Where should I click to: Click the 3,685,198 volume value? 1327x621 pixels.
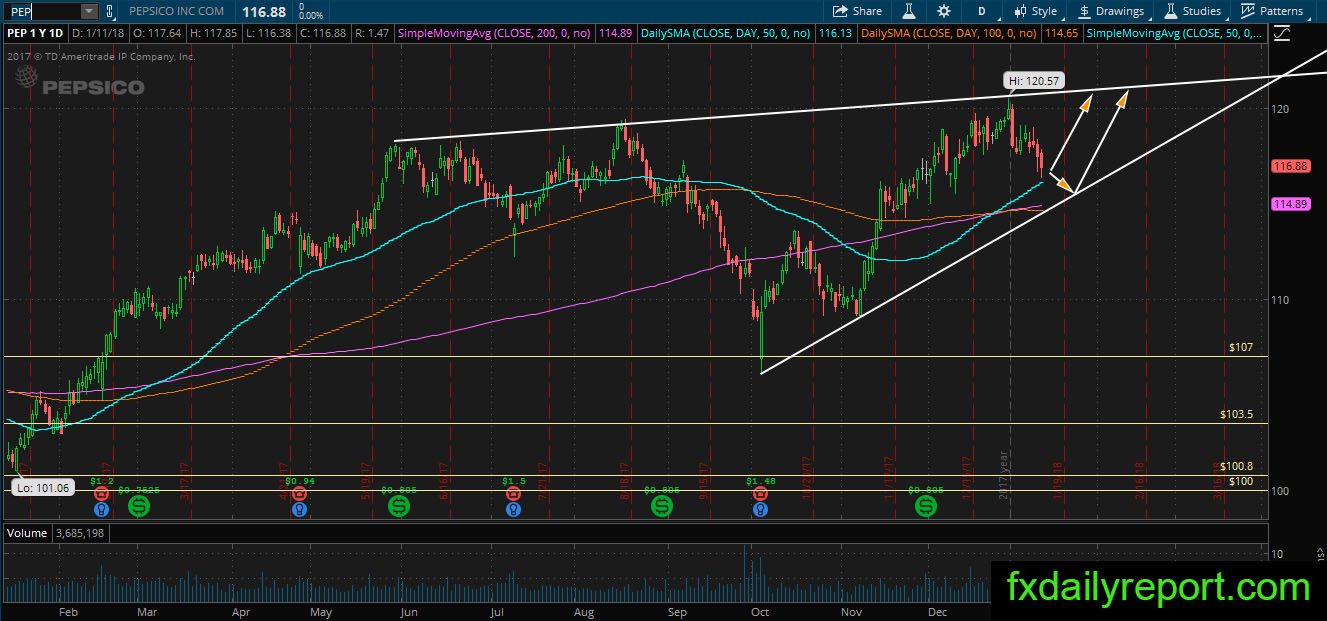(79, 533)
